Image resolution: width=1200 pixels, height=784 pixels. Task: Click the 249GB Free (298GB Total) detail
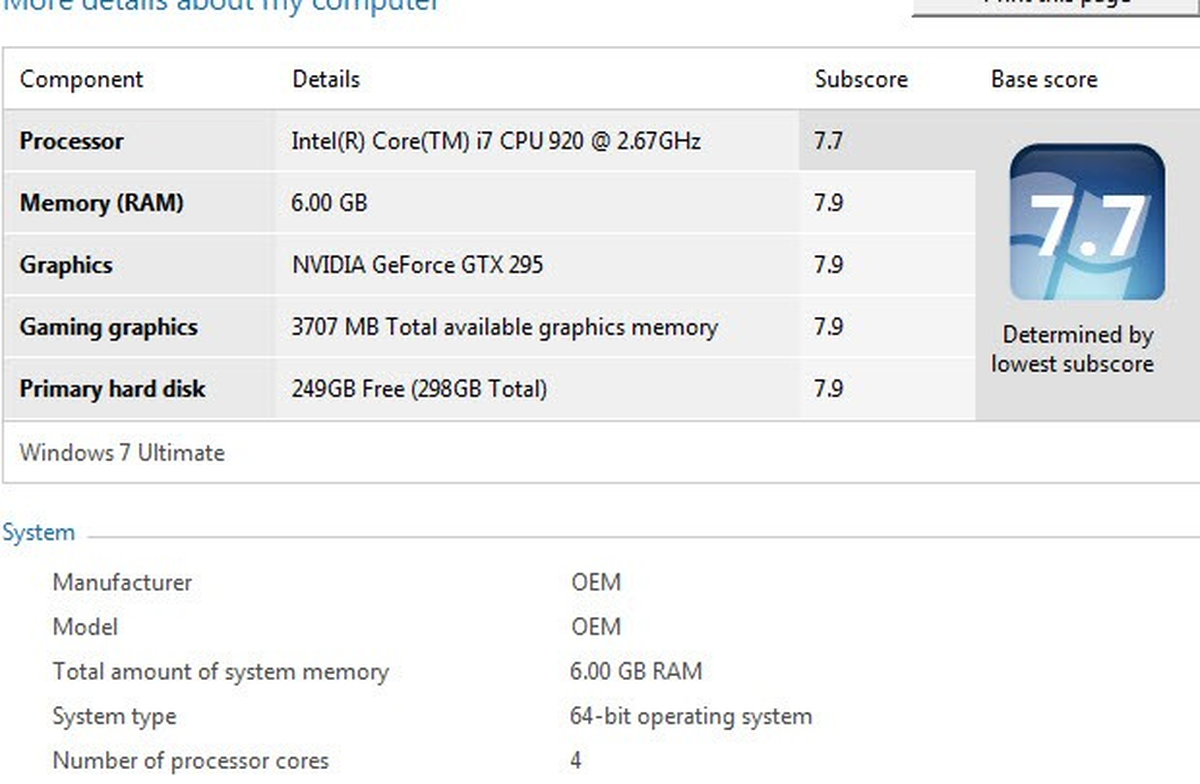pos(419,388)
